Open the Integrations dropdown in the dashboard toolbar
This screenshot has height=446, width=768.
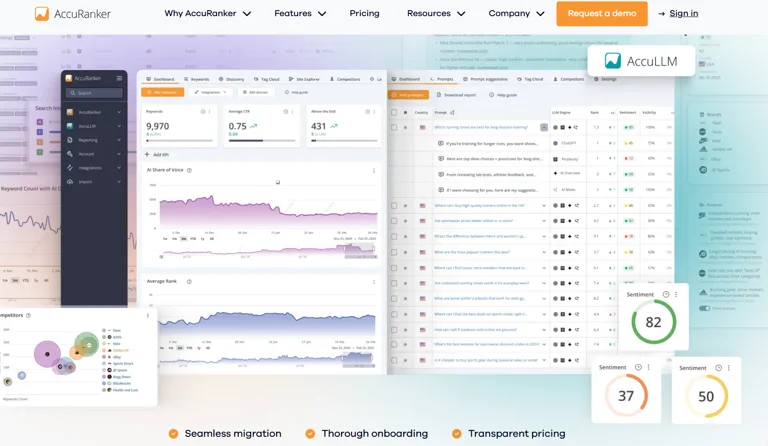coord(211,92)
